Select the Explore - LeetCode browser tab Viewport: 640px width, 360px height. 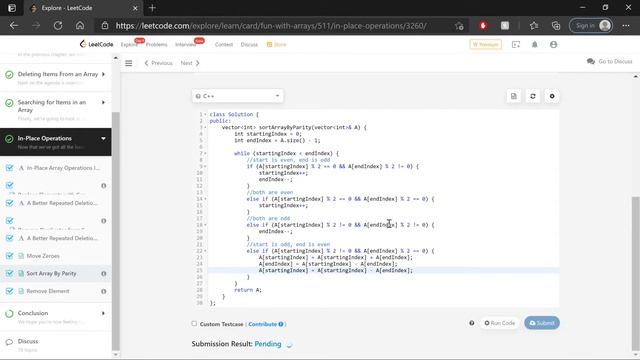pos(84,8)
